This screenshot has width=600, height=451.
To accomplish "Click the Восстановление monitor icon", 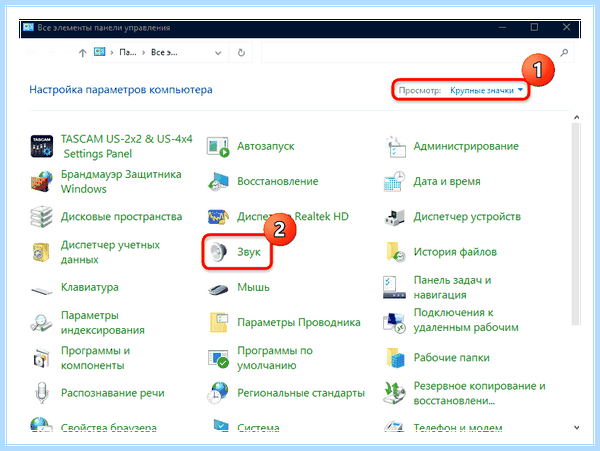I will coord(218,181).
